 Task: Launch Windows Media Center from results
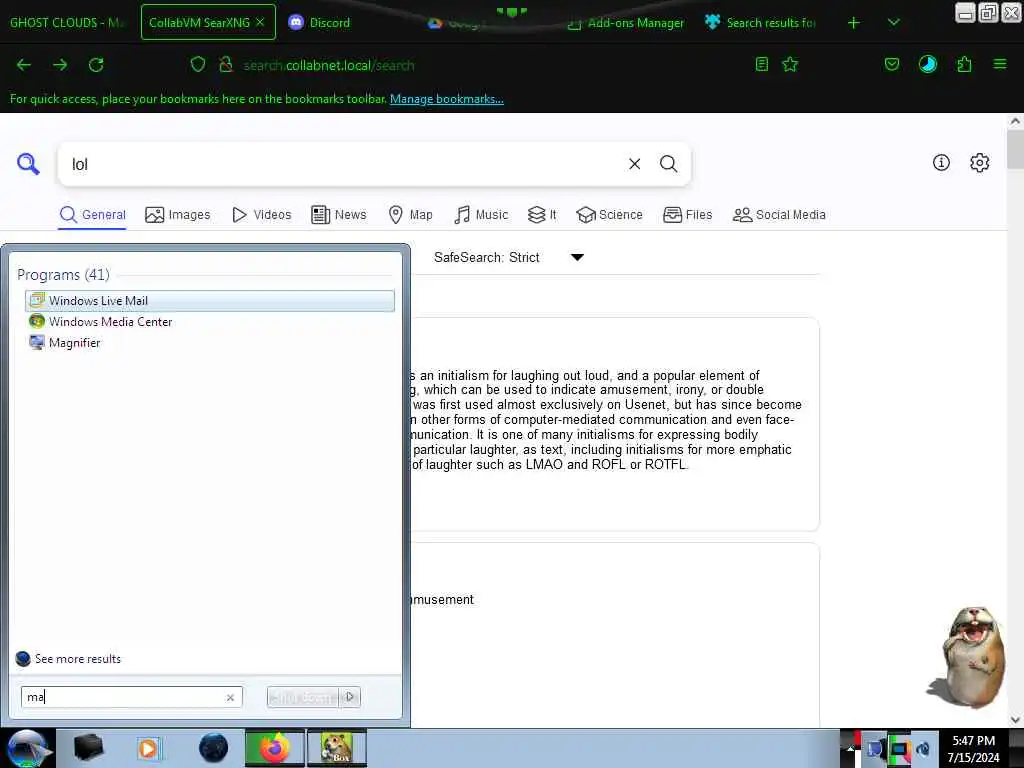pyautogui.click(x=210, y=321)
